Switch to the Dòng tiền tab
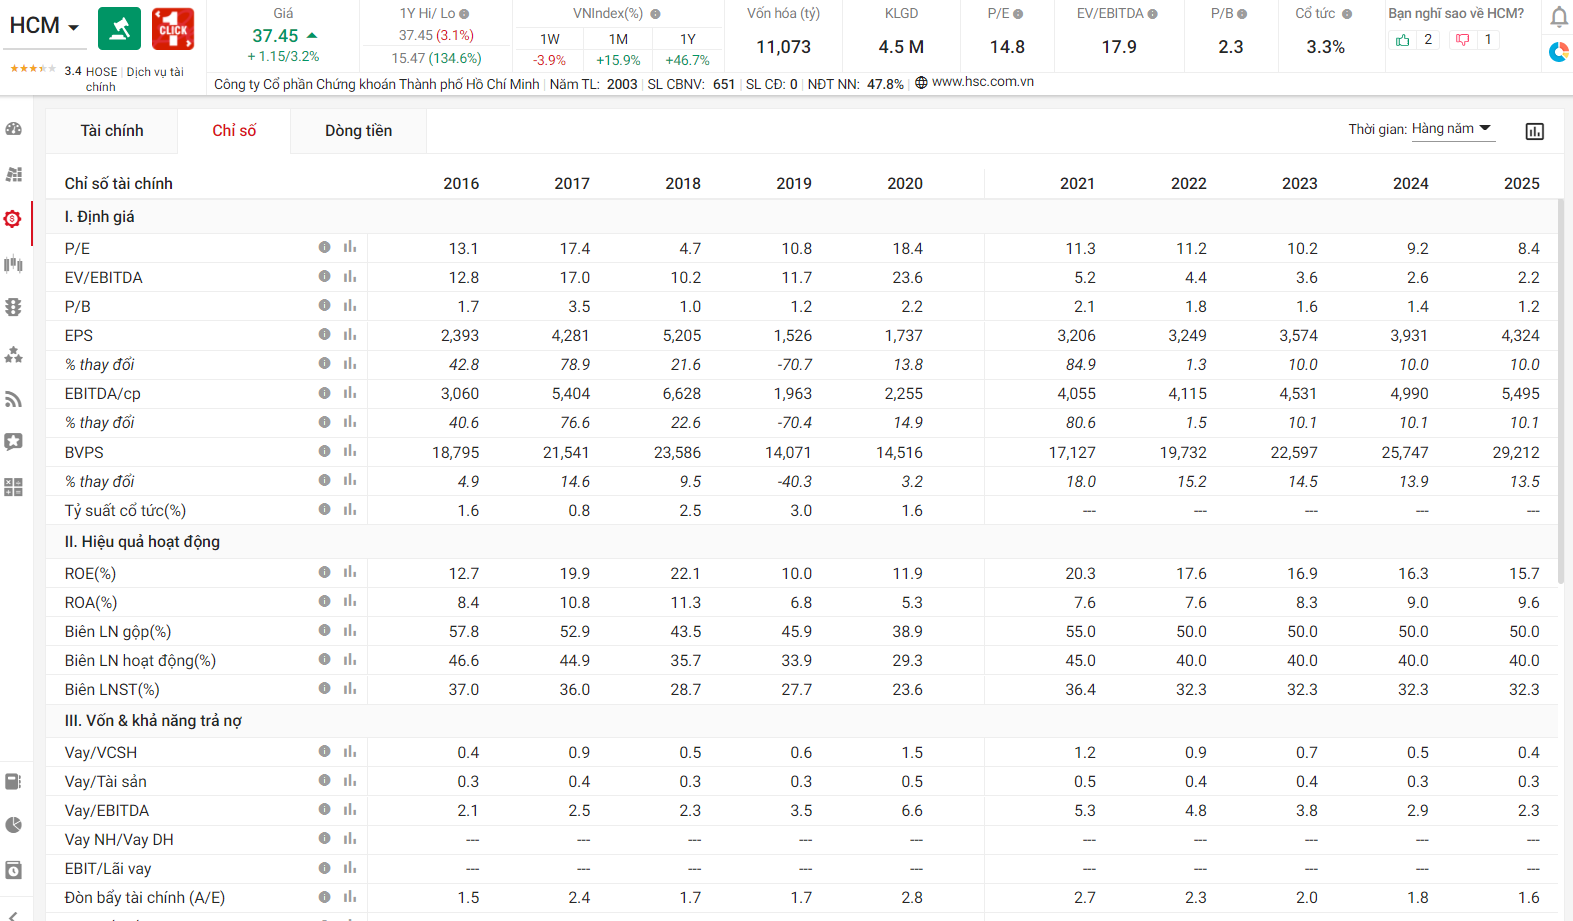 pyautogui.click(x=358, y=131)
